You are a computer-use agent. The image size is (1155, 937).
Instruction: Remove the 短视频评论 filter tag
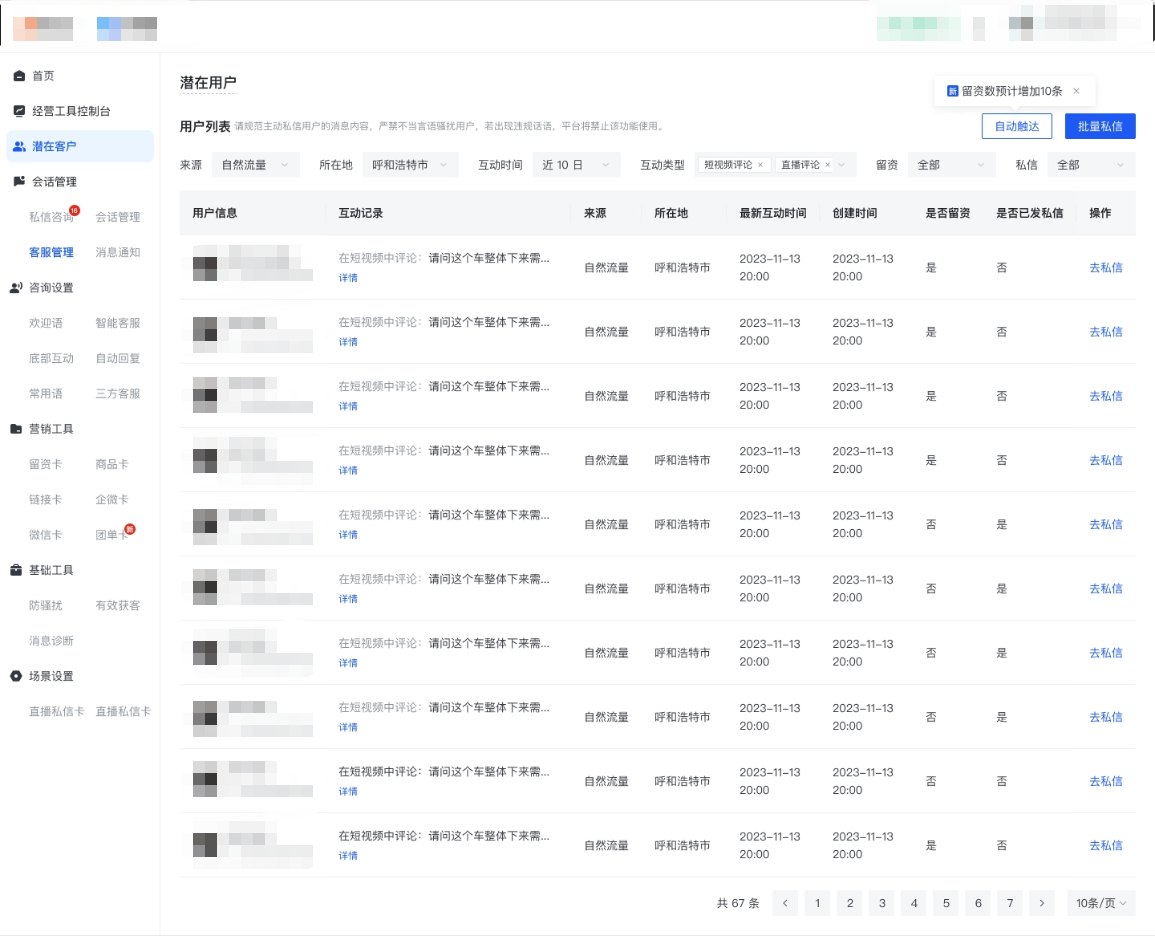tap(760, 165)
